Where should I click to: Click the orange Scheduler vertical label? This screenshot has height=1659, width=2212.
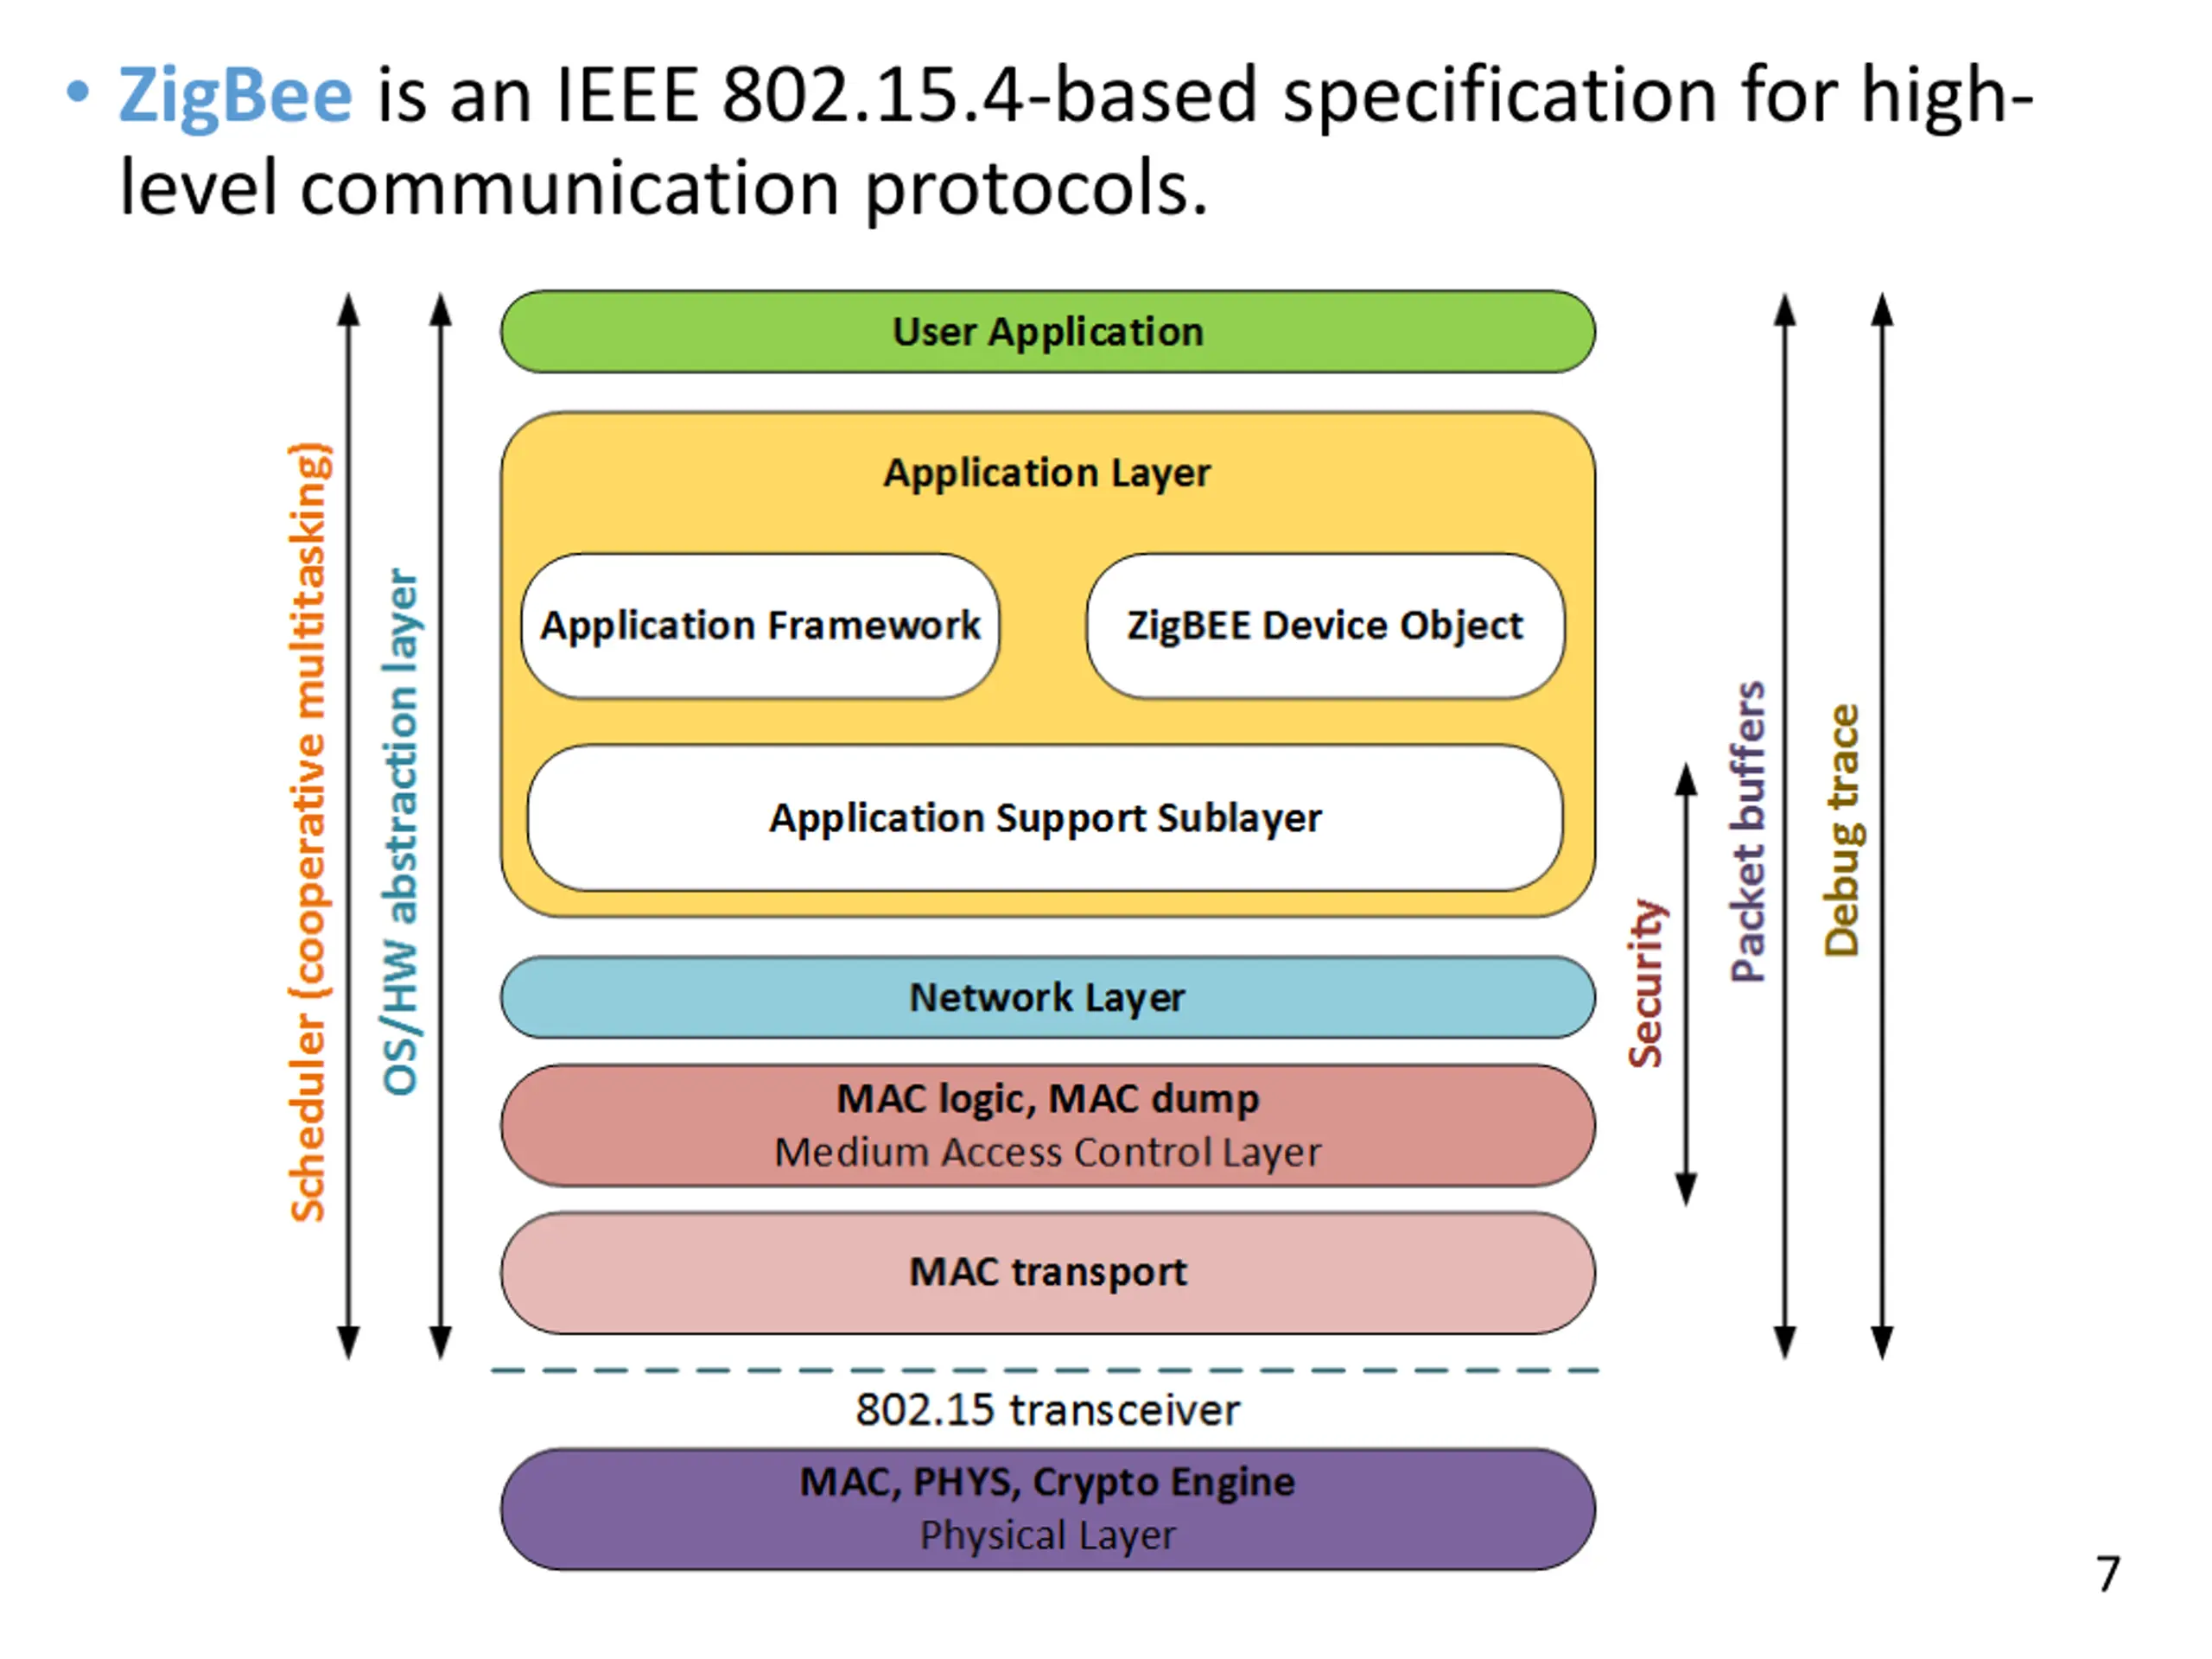tap(309, 832)
